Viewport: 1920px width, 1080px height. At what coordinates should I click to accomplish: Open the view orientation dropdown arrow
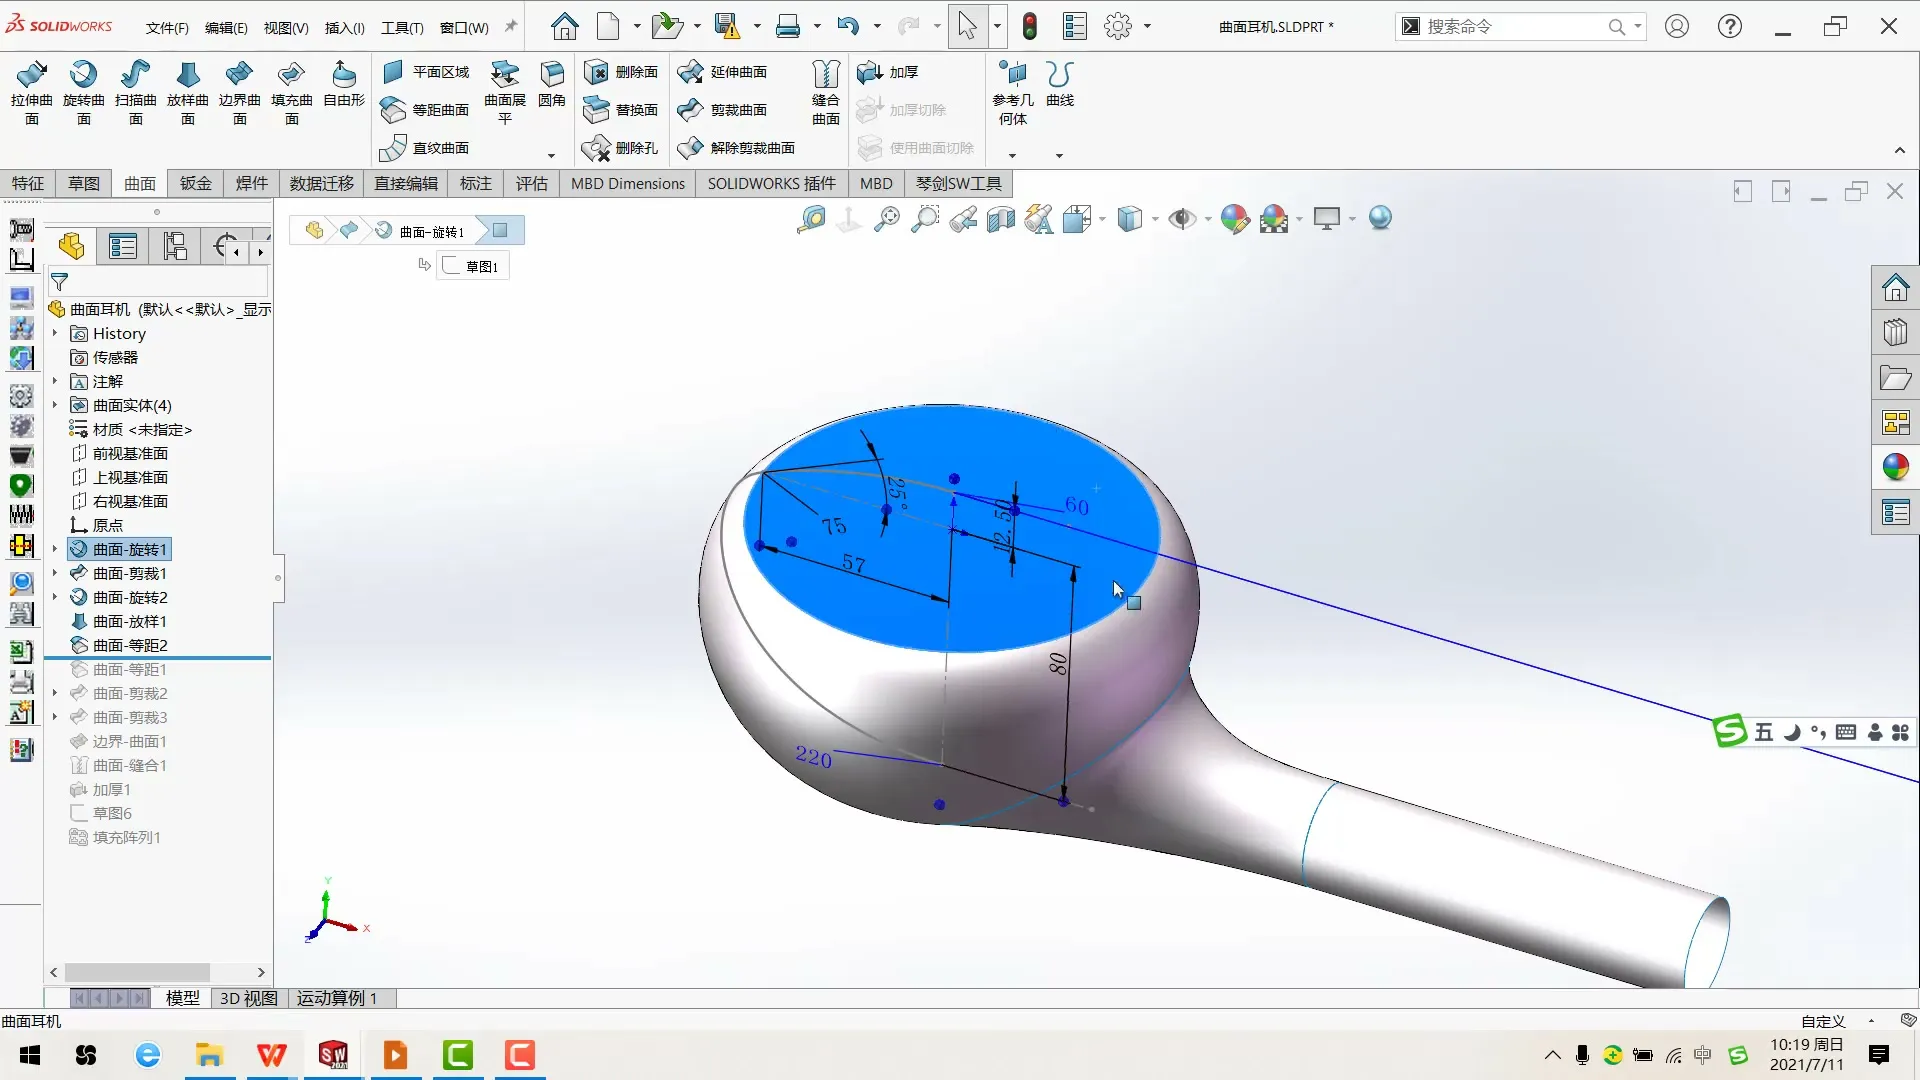[x=1101, y=219]
